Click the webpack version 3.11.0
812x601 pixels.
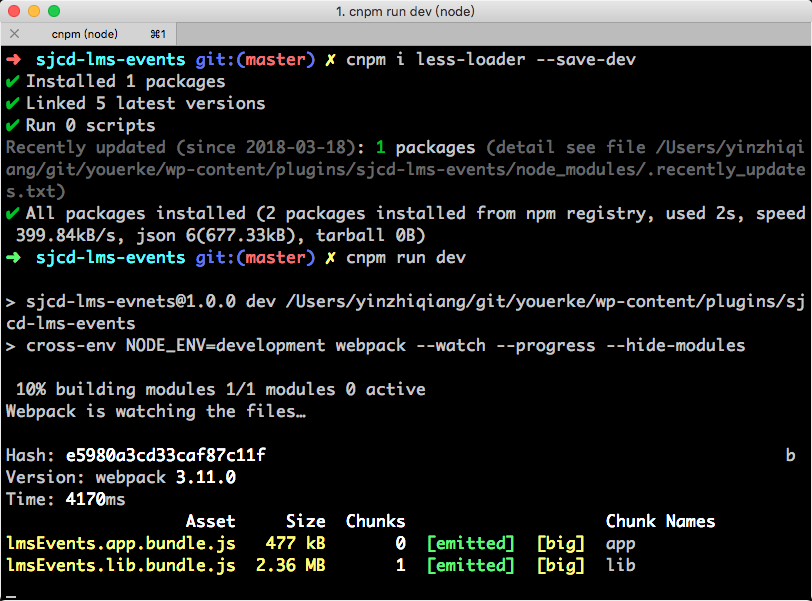pos(206,478)
